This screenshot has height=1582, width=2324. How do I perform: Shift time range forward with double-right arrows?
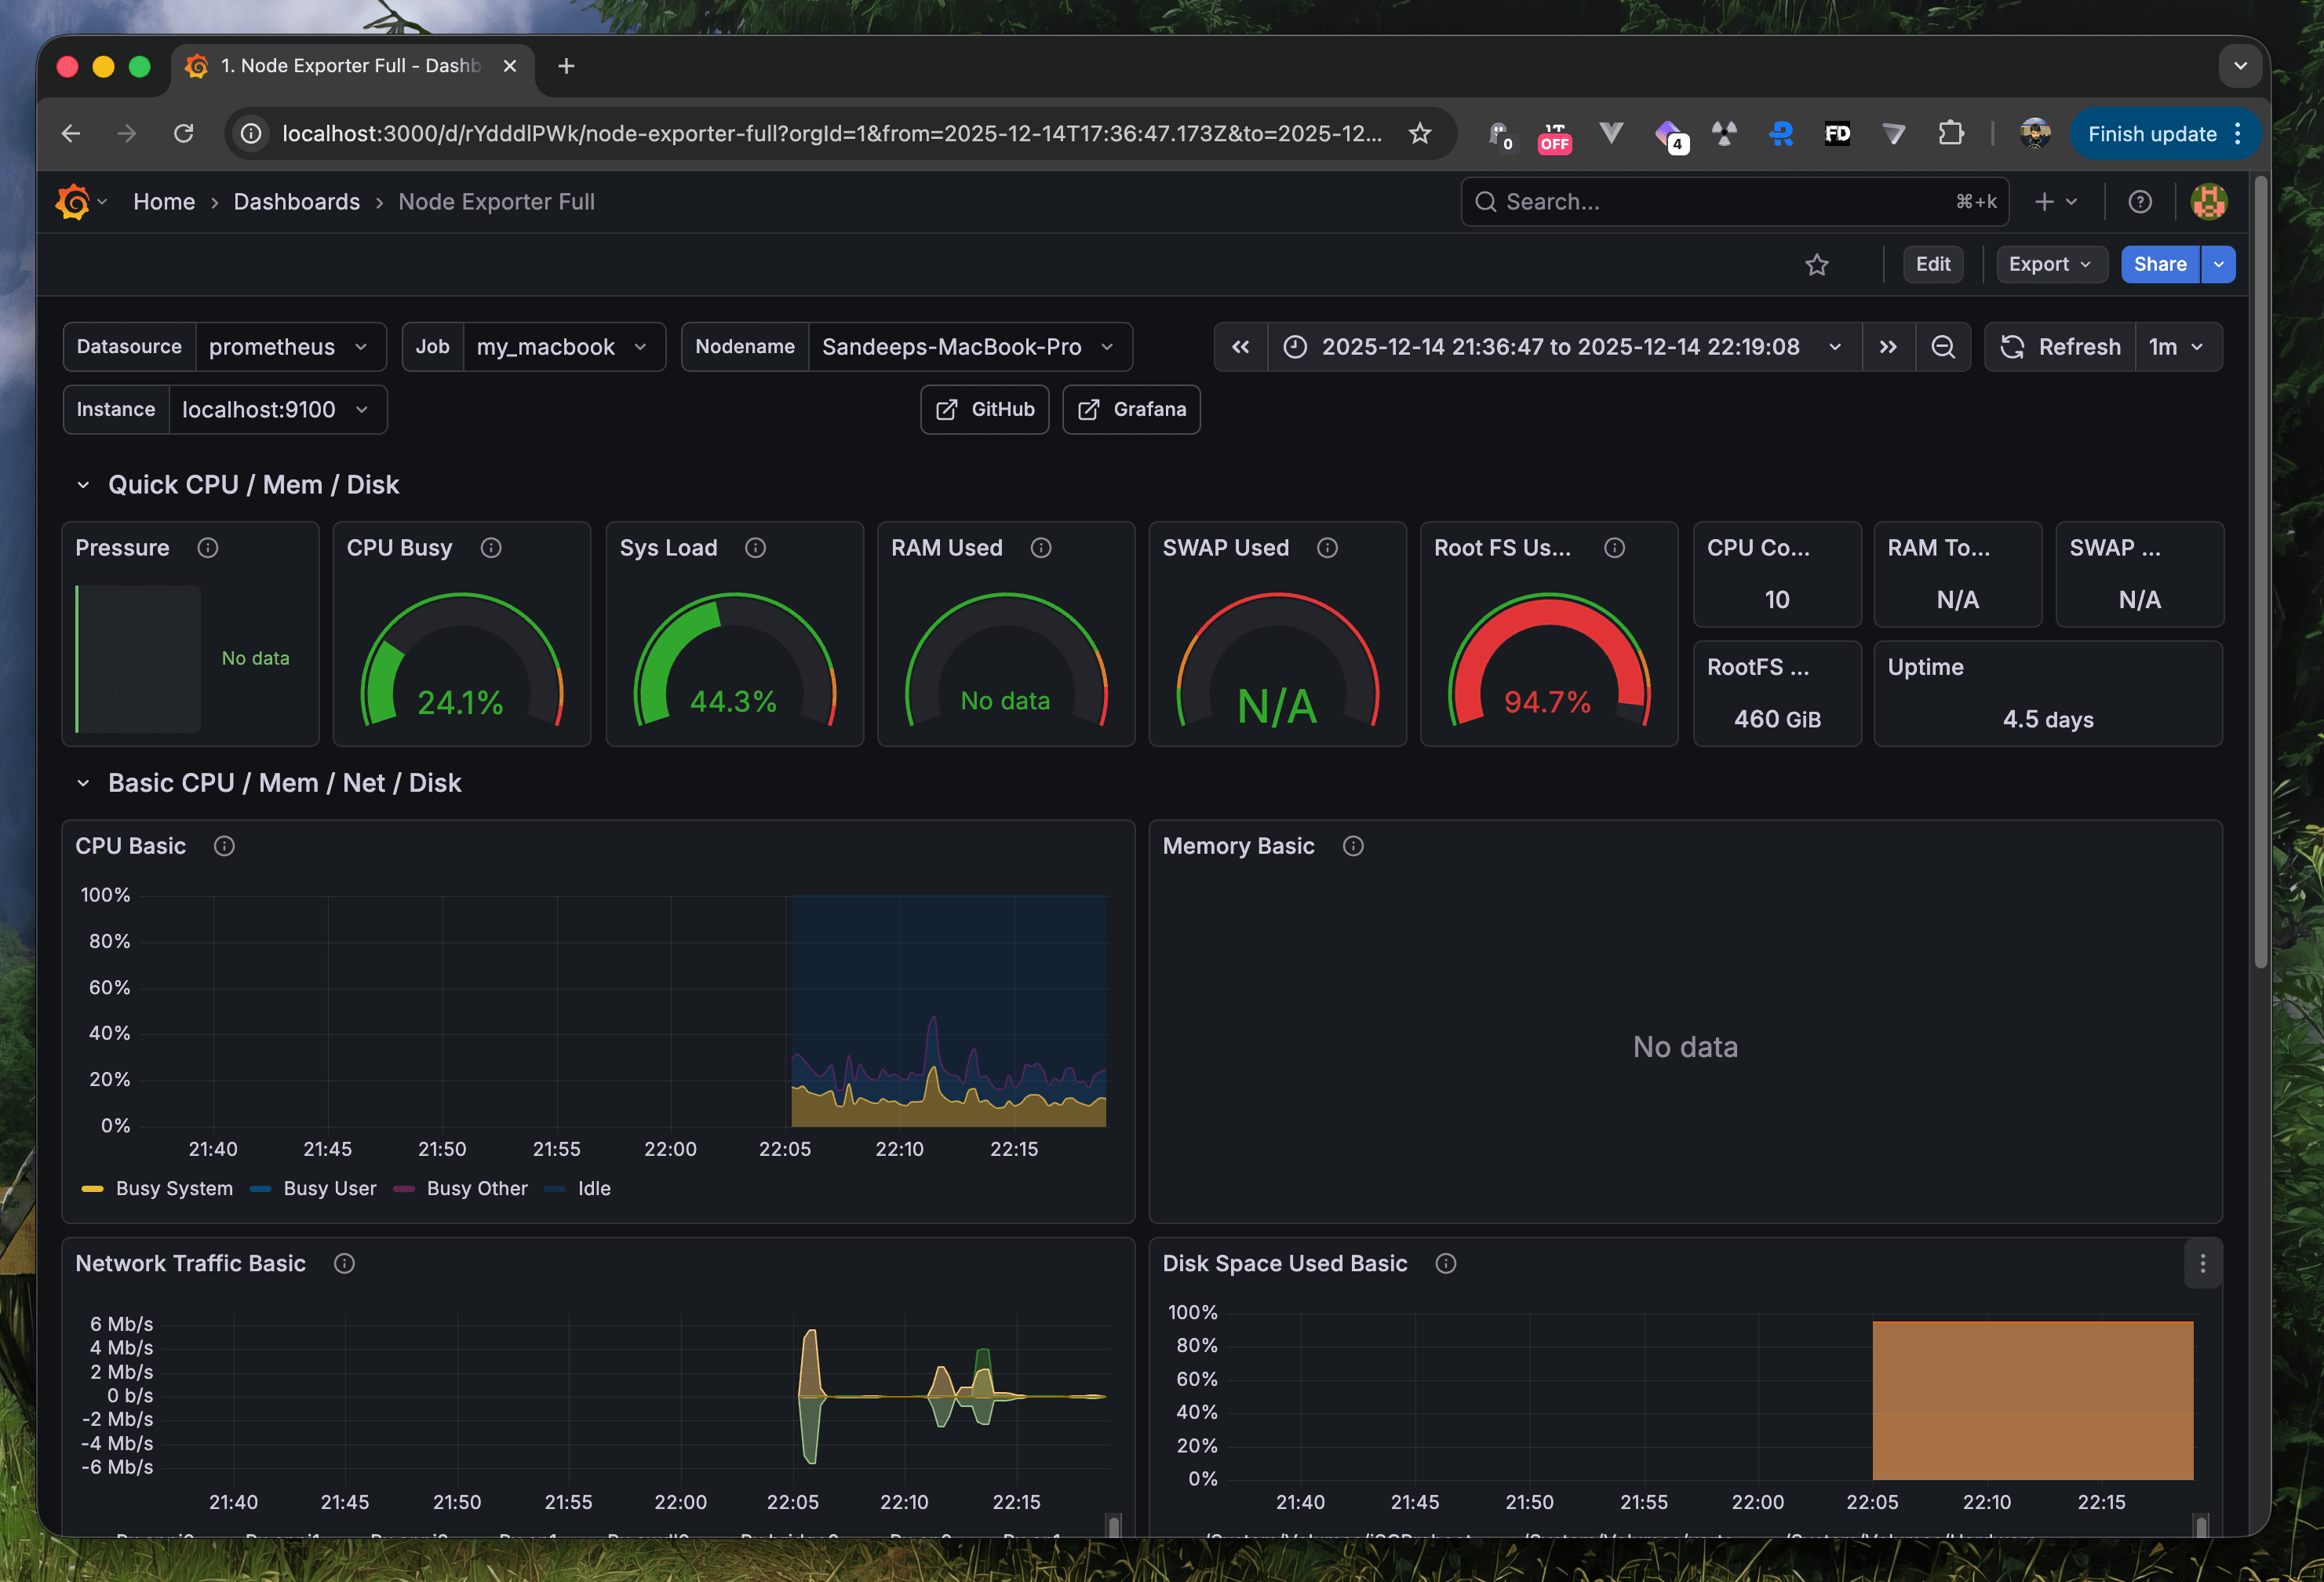1888,347
